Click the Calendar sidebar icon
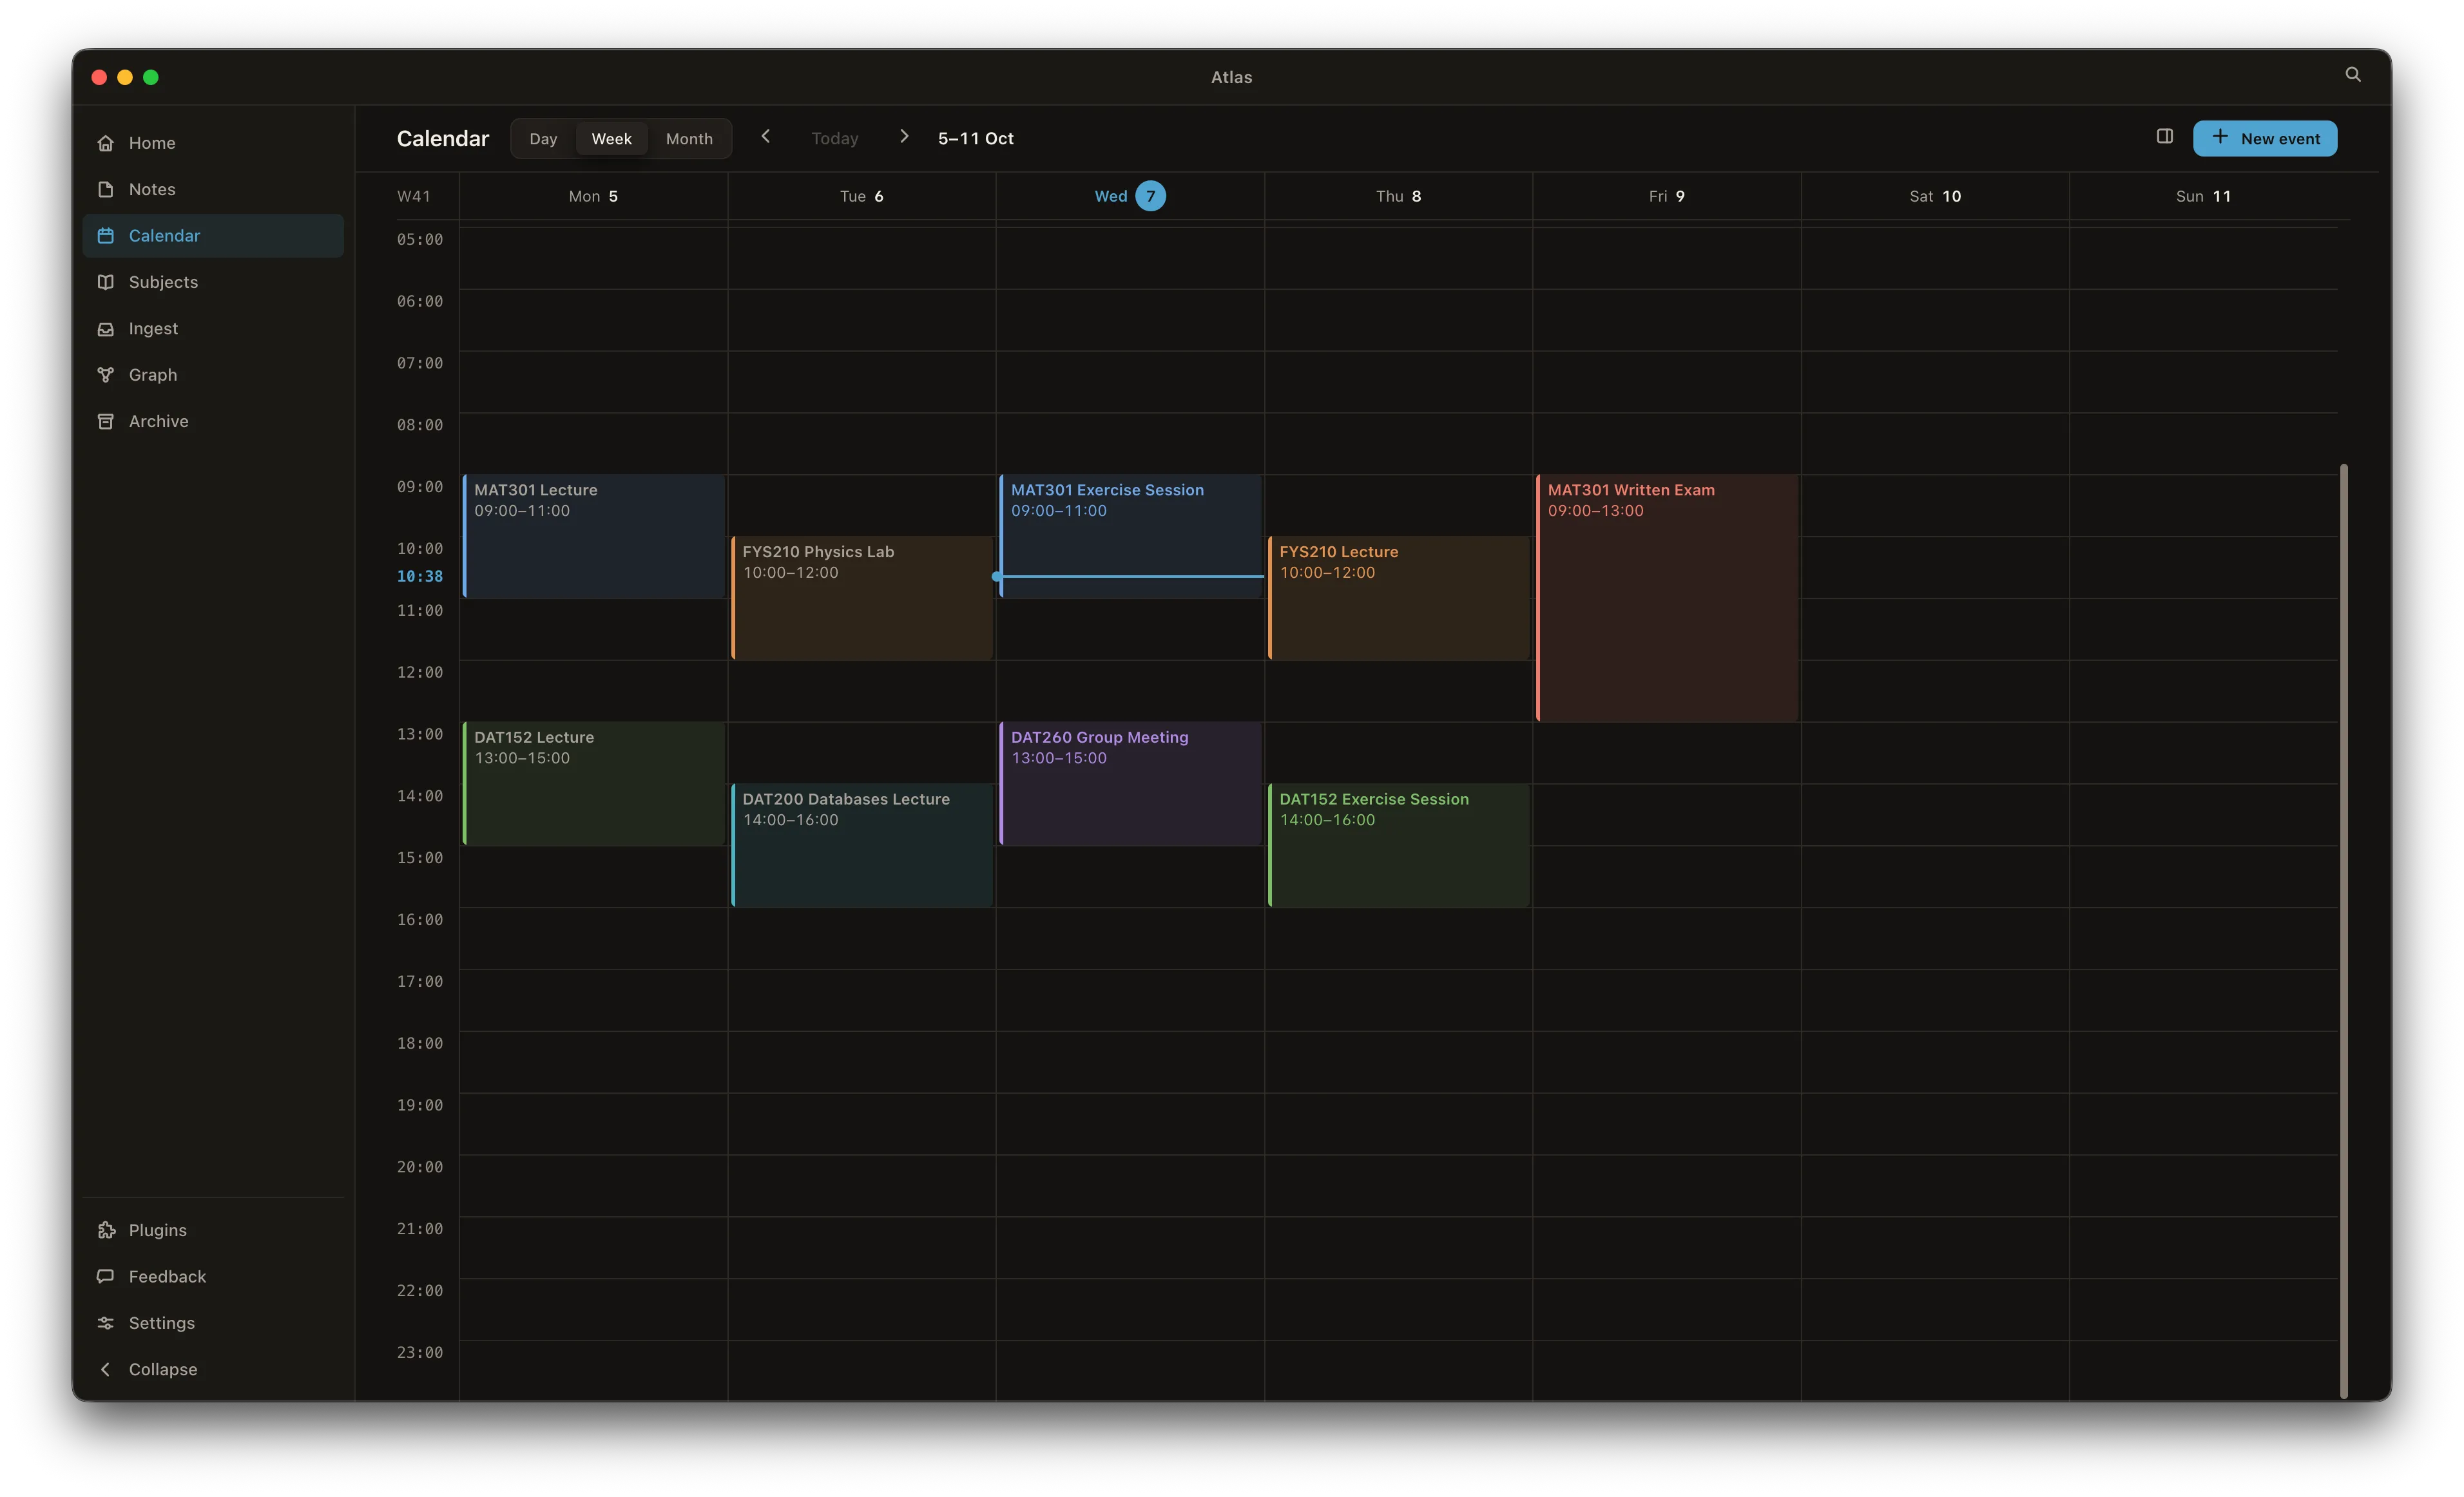 tap(106, 236)
